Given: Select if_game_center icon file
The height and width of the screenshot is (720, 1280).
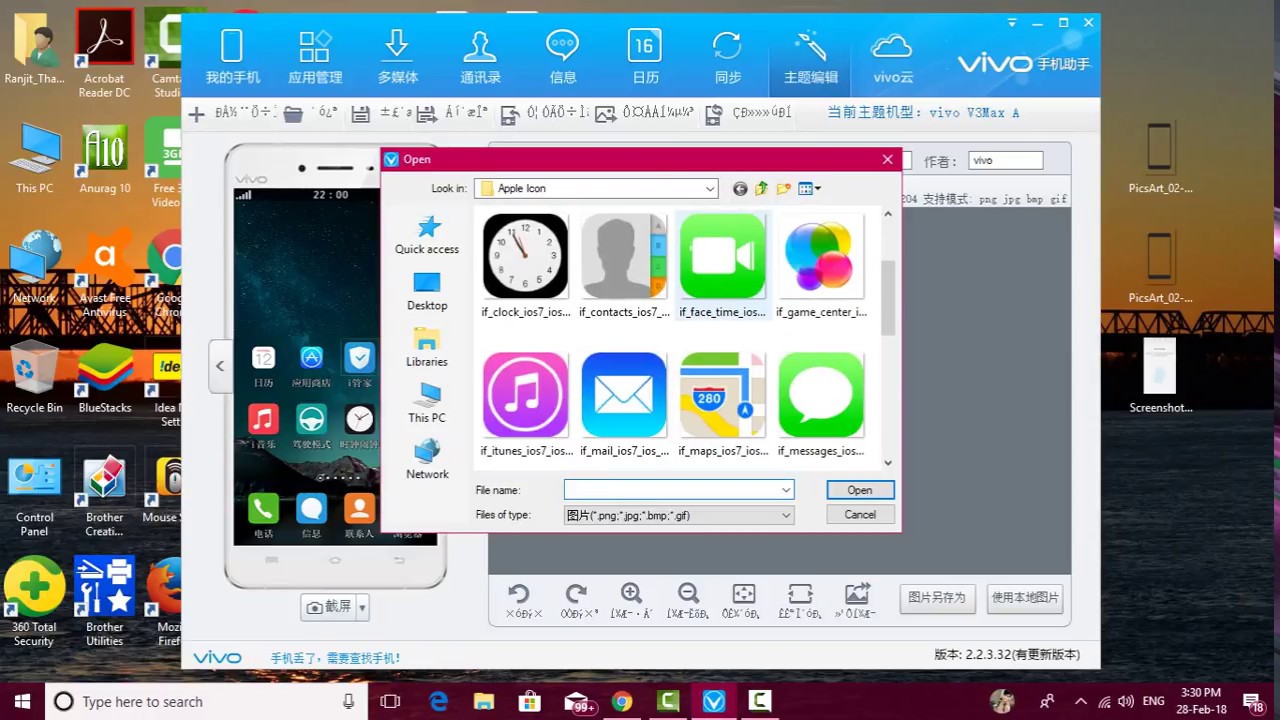Looking at the screenshot, I should coord(821,266).
